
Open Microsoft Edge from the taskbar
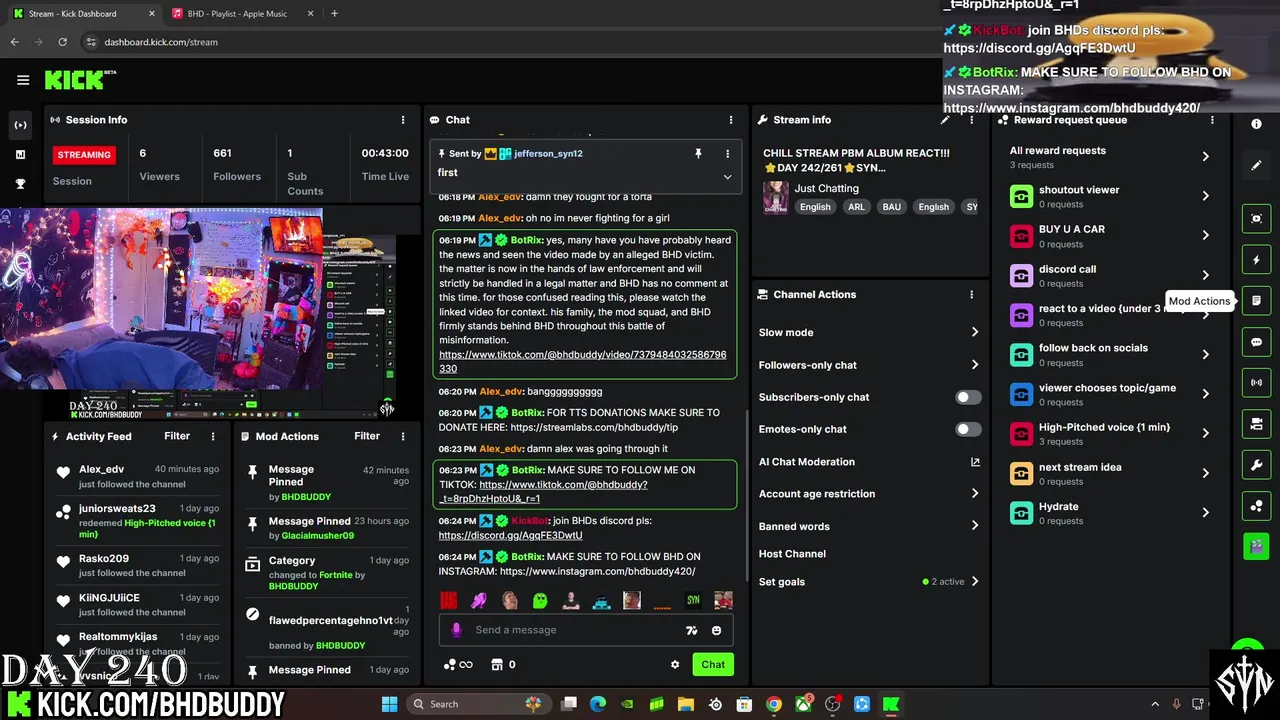tap(598, 704)
